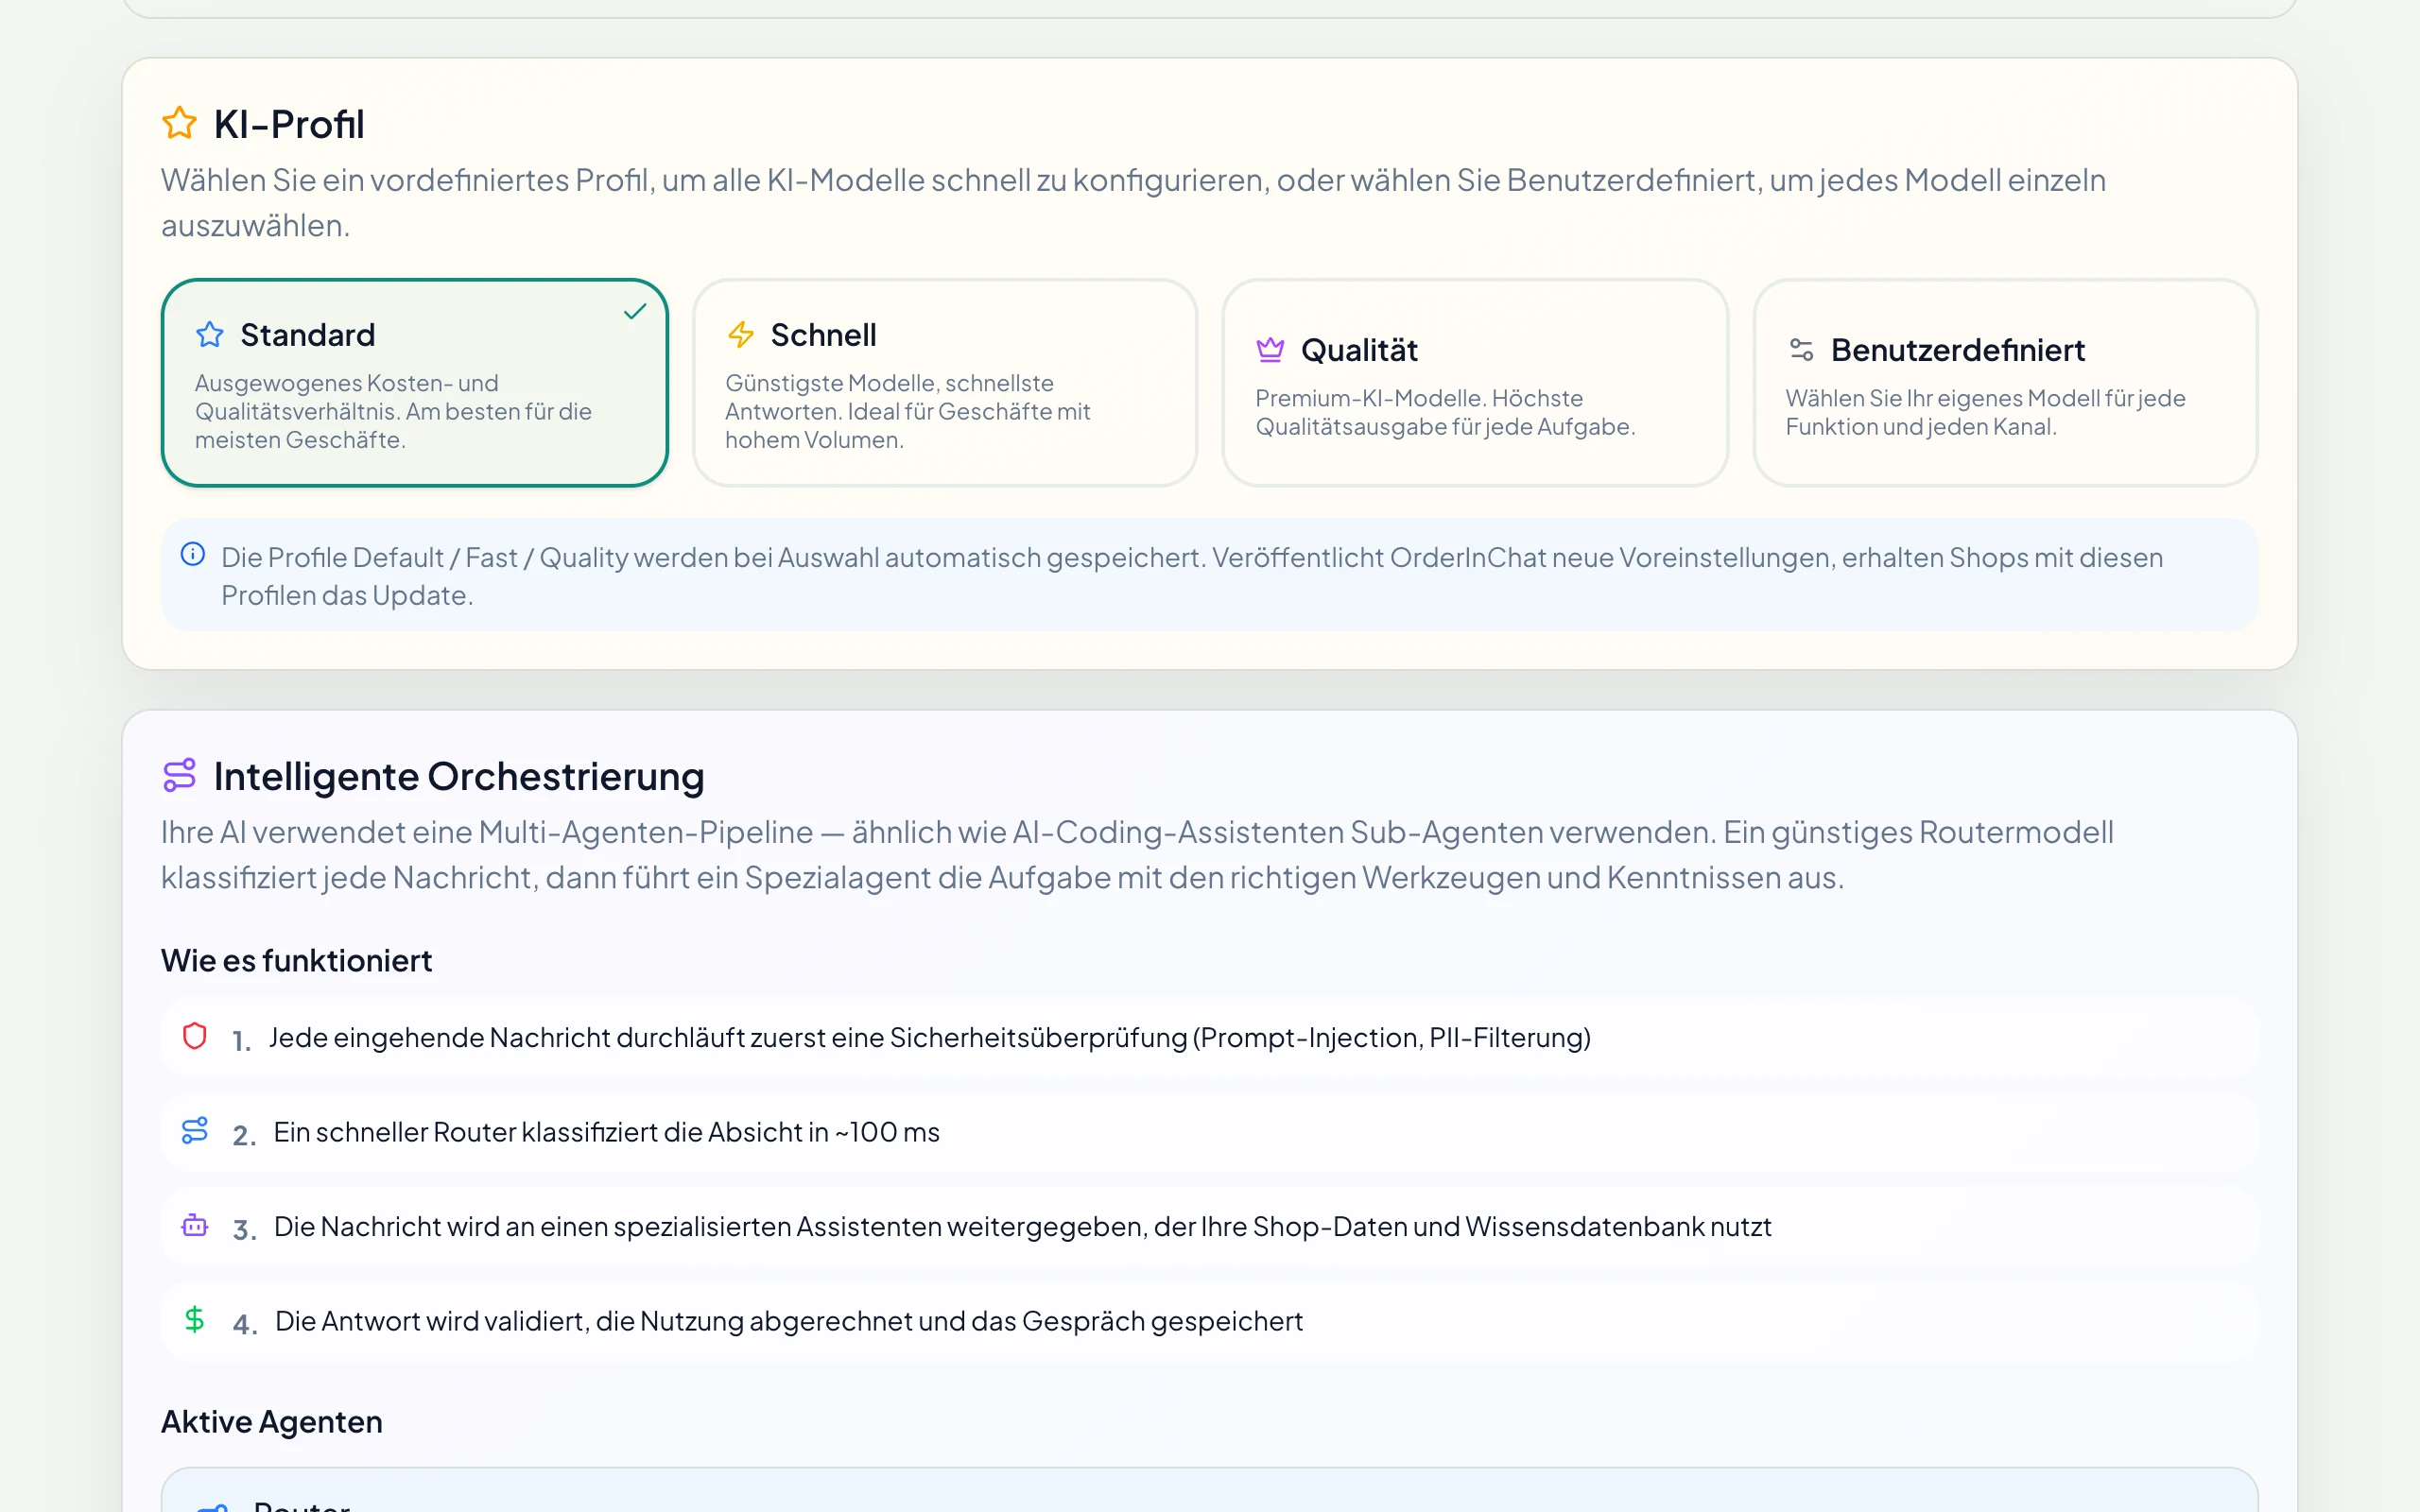This screenshot has width=2420, height=1512.
Task: Click Benutzerdefiniert description 'Wählen Sie Ihr eigenes Modell'
Action: 1985,412
